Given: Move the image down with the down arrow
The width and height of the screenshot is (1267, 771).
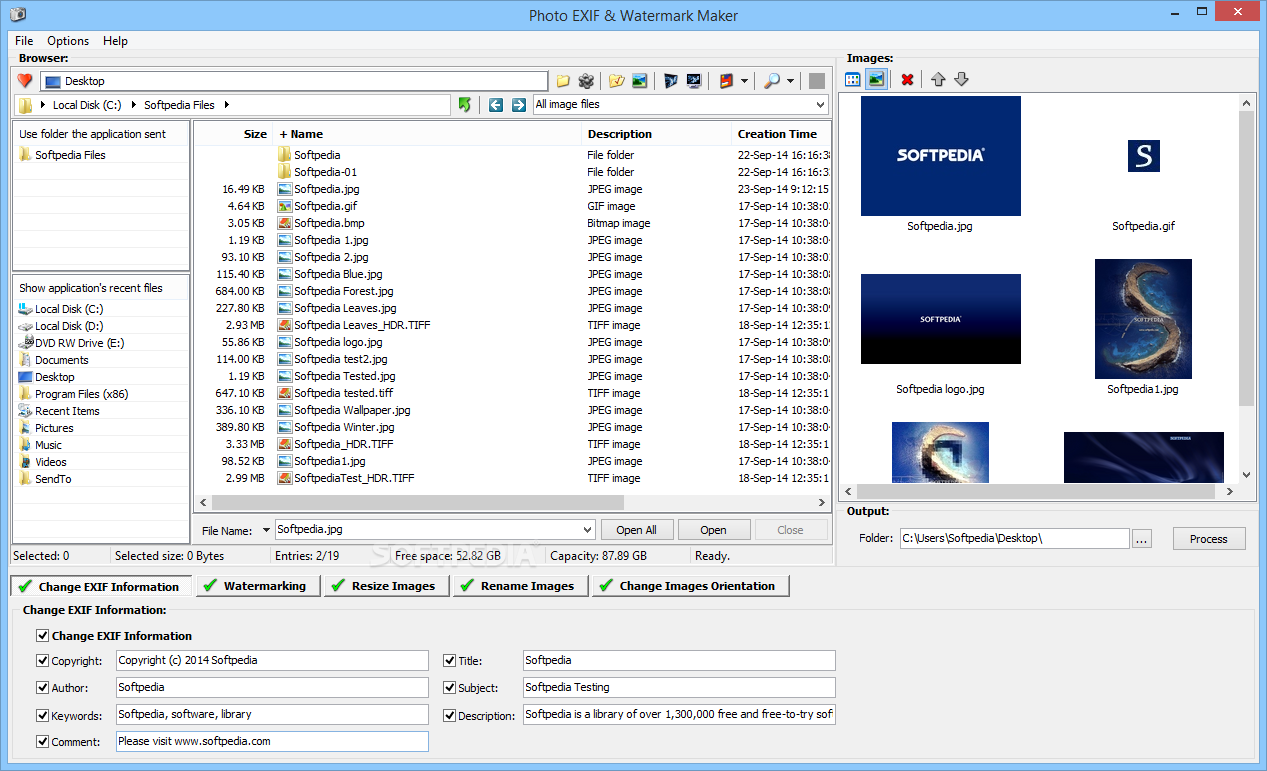Looking at the screenshot, I should tap(961, 79).
